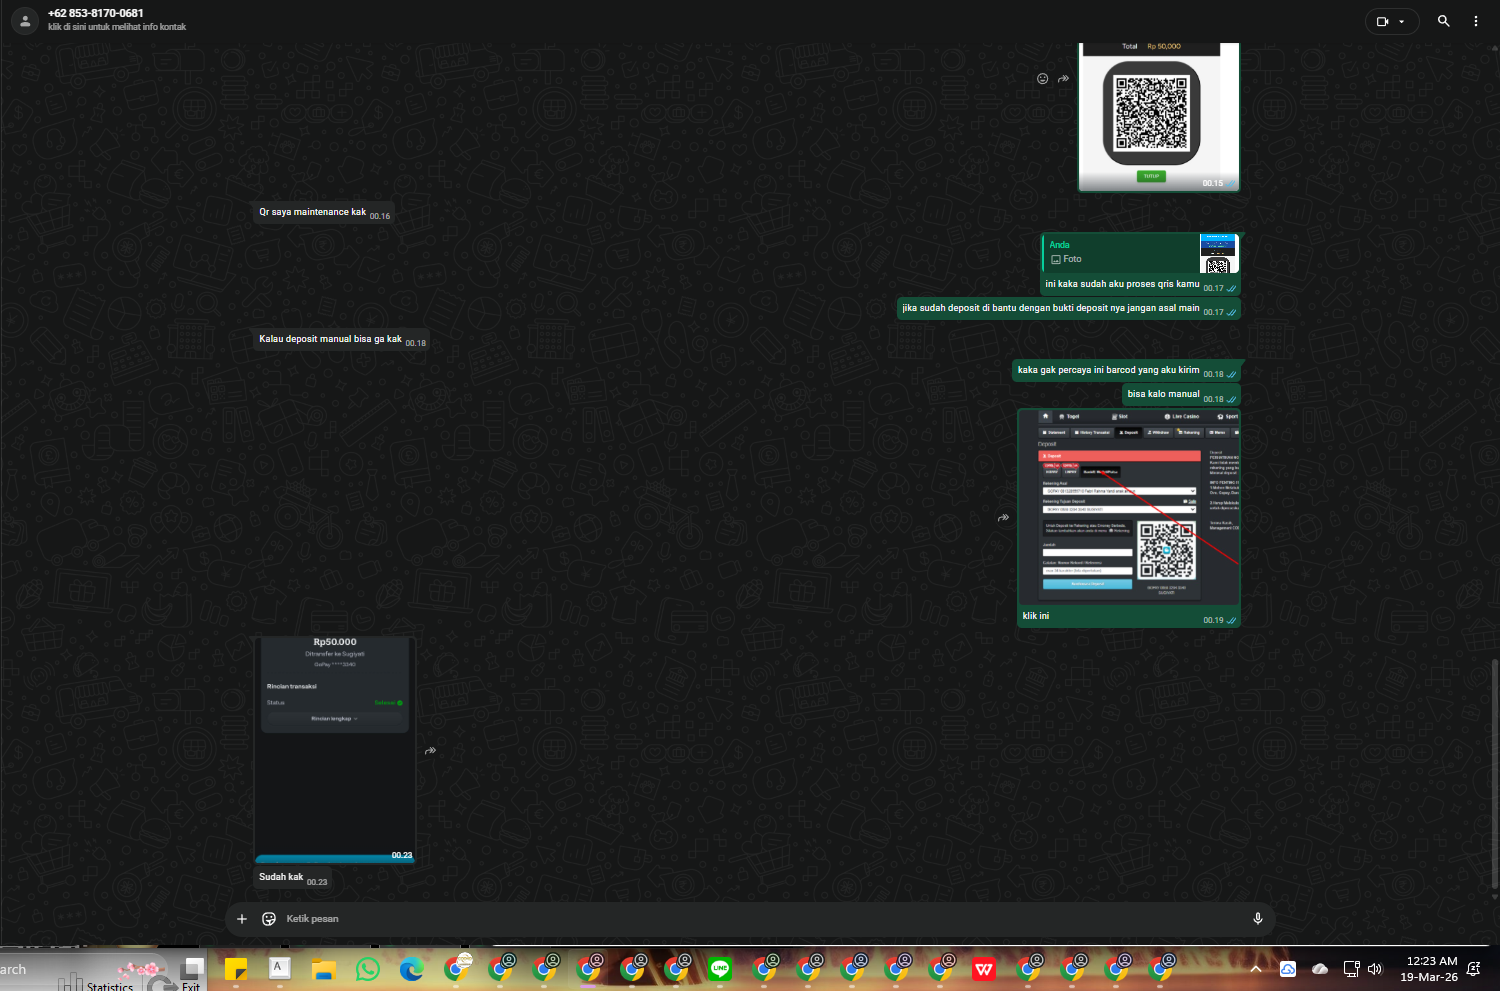Forward the Rp50.000 receipt image
Viewport: 1500px width, 991px height.
430,750
